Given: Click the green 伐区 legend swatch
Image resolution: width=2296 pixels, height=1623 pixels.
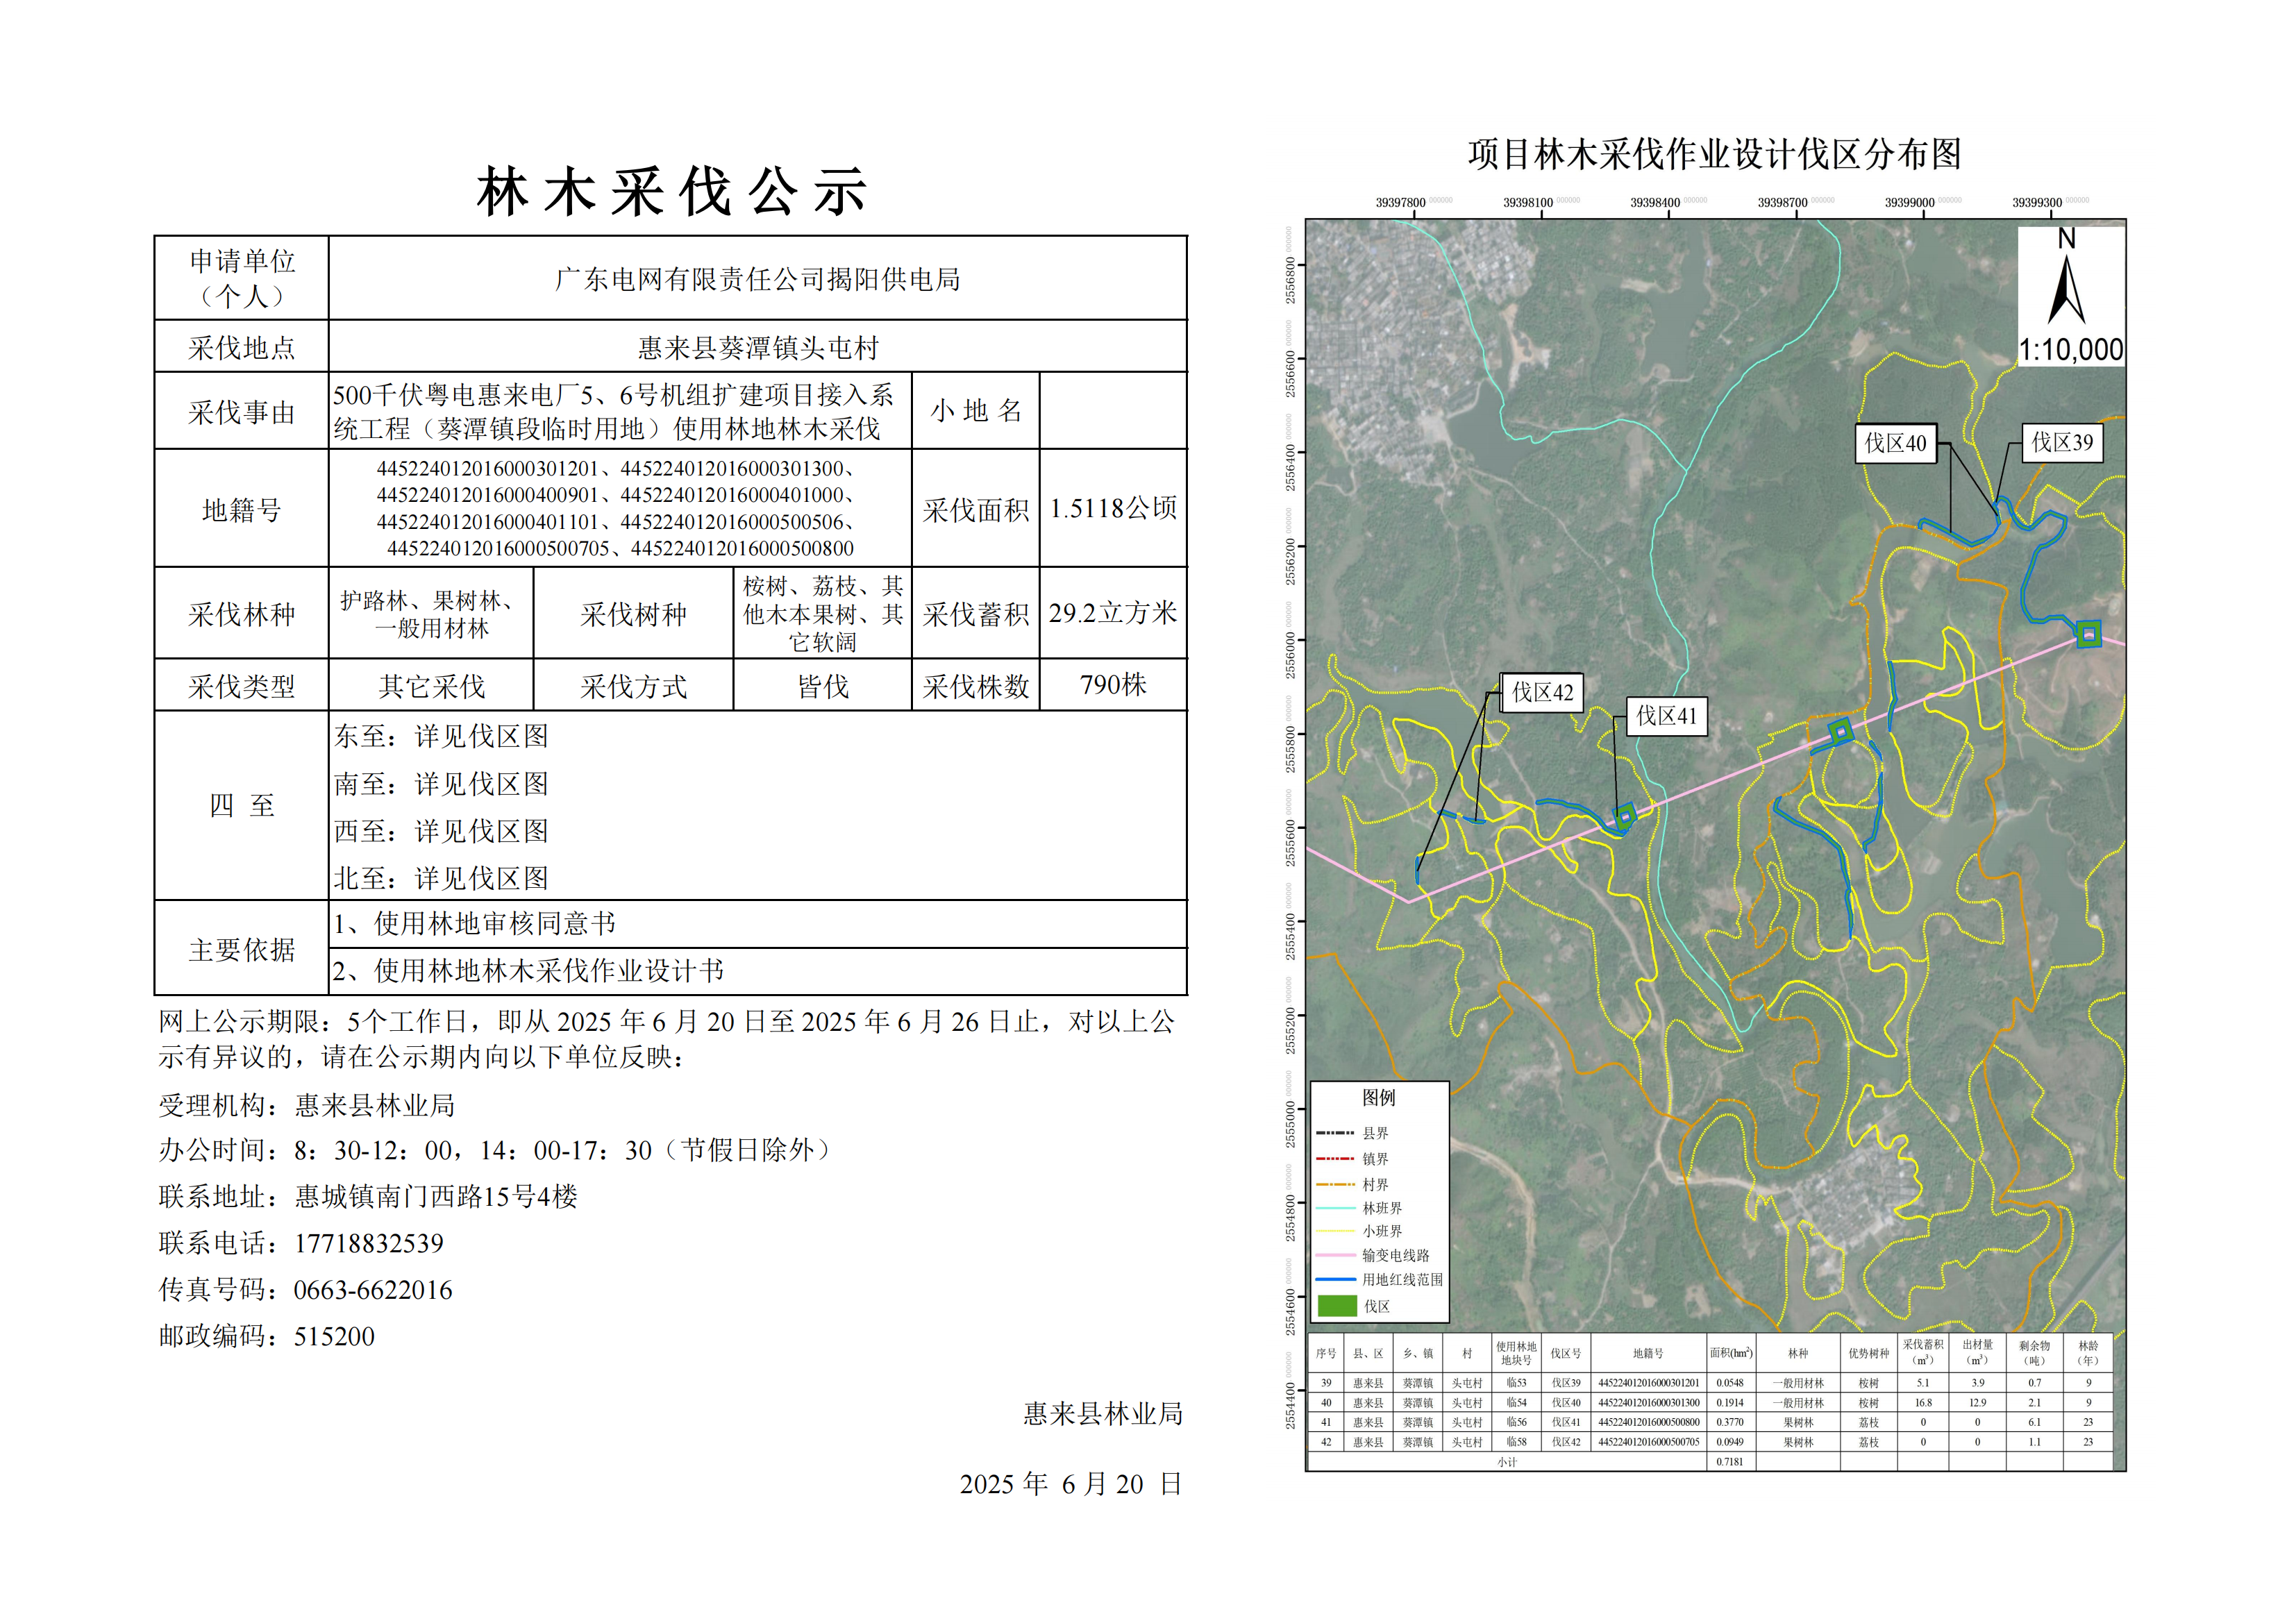Looking at the screenshot, I should tap(1337, 1306).
